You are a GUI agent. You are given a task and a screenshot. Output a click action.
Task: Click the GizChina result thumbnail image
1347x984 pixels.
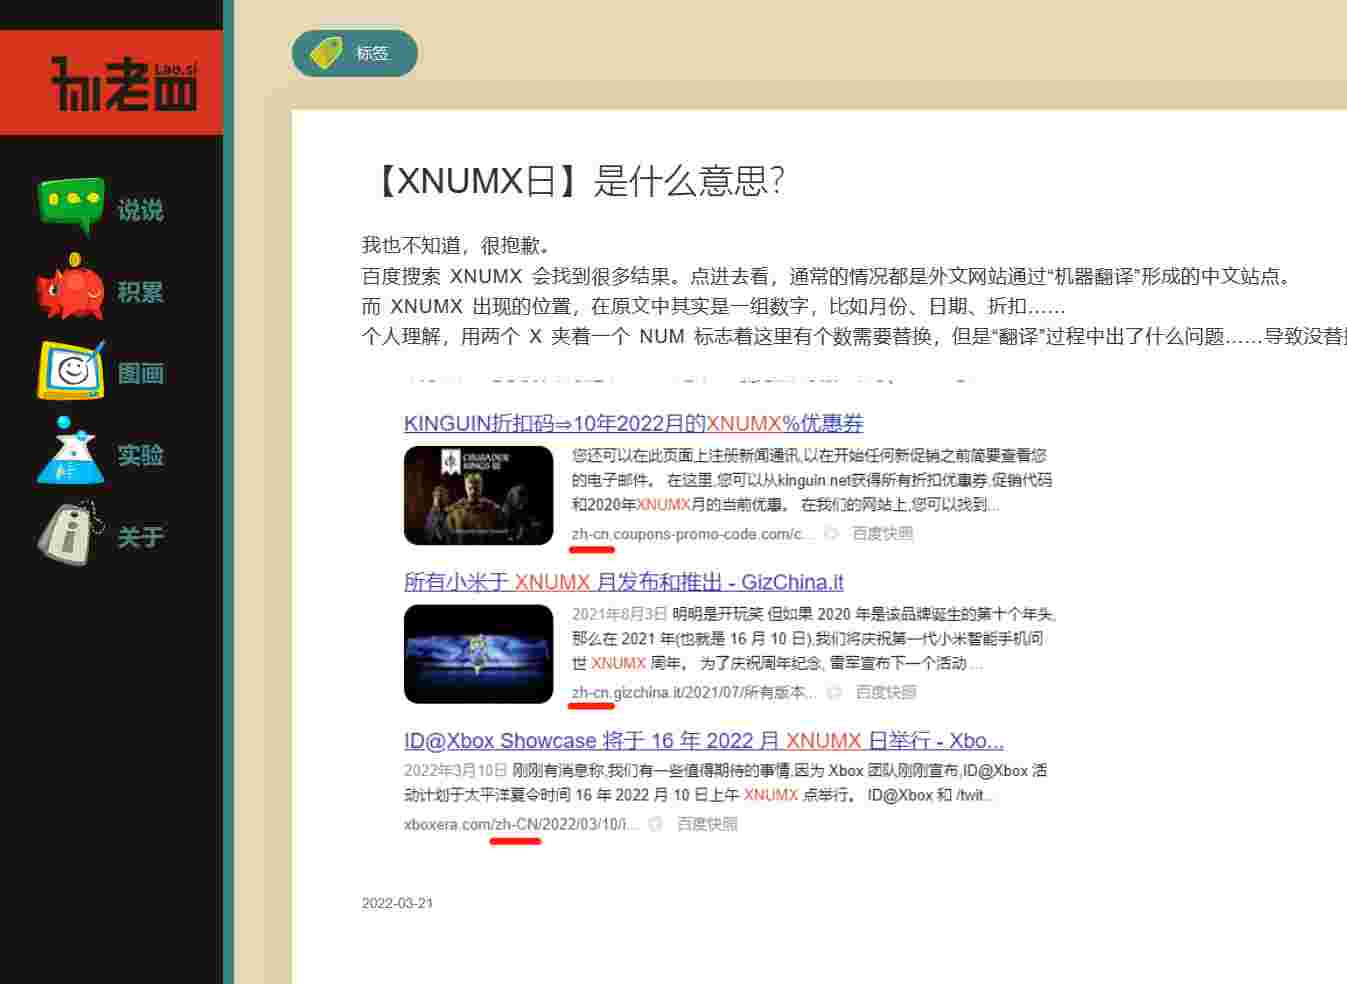tap(478, 654)
